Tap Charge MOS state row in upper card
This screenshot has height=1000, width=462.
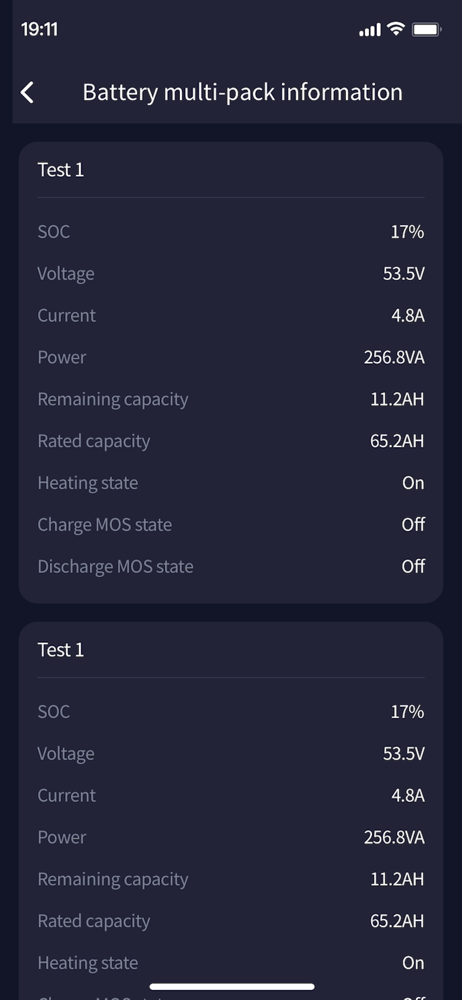click(231, 525)
